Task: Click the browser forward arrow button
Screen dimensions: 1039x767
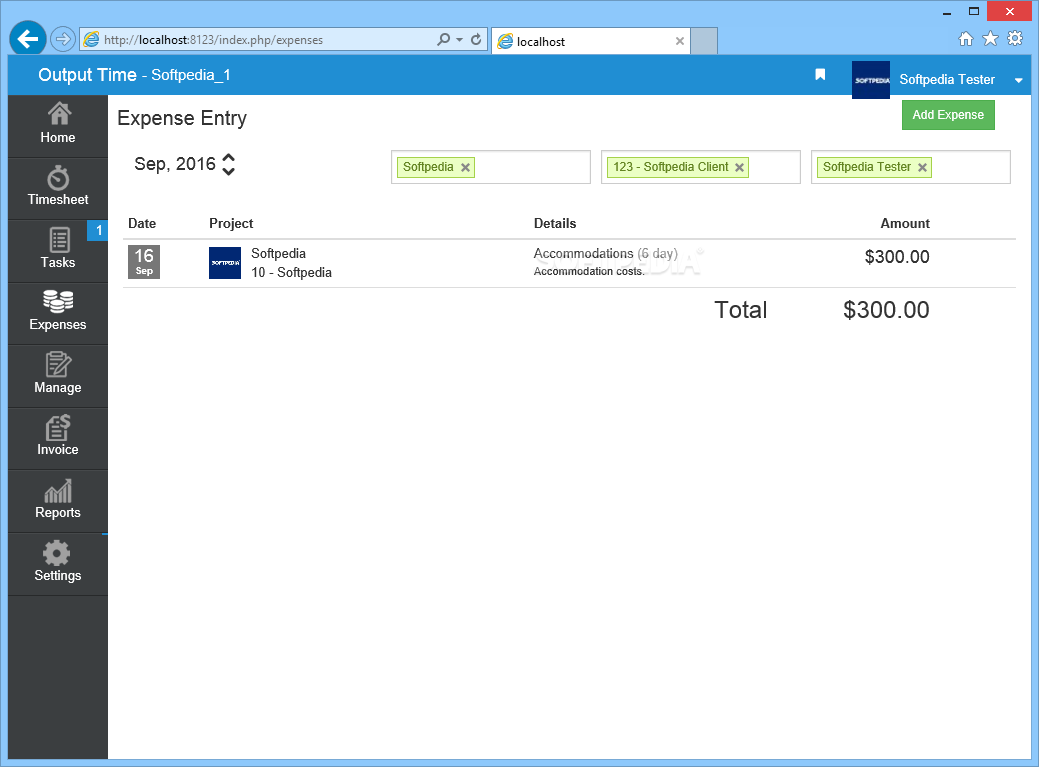Action: point(62,39)
